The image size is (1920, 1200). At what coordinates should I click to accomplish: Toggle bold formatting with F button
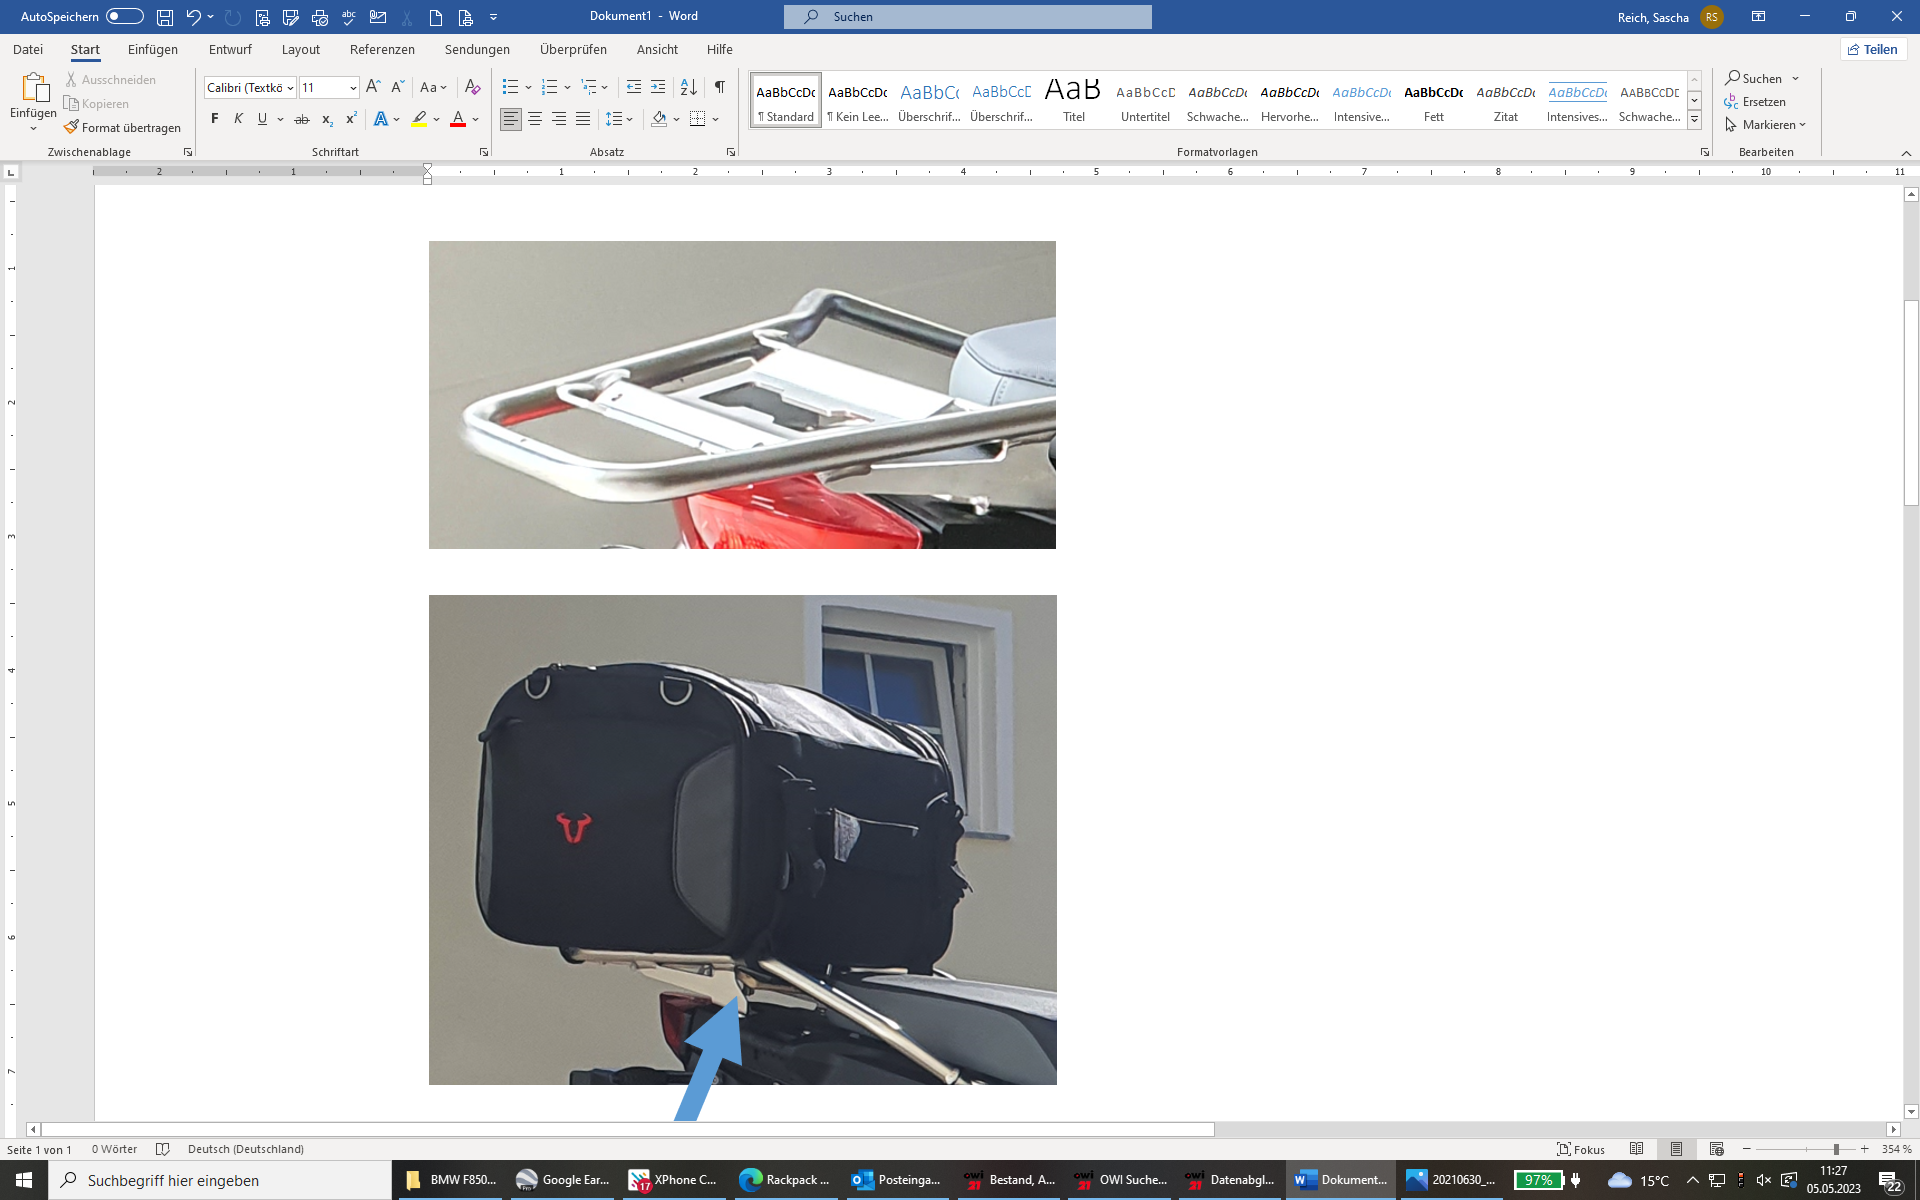click(214, 119)
